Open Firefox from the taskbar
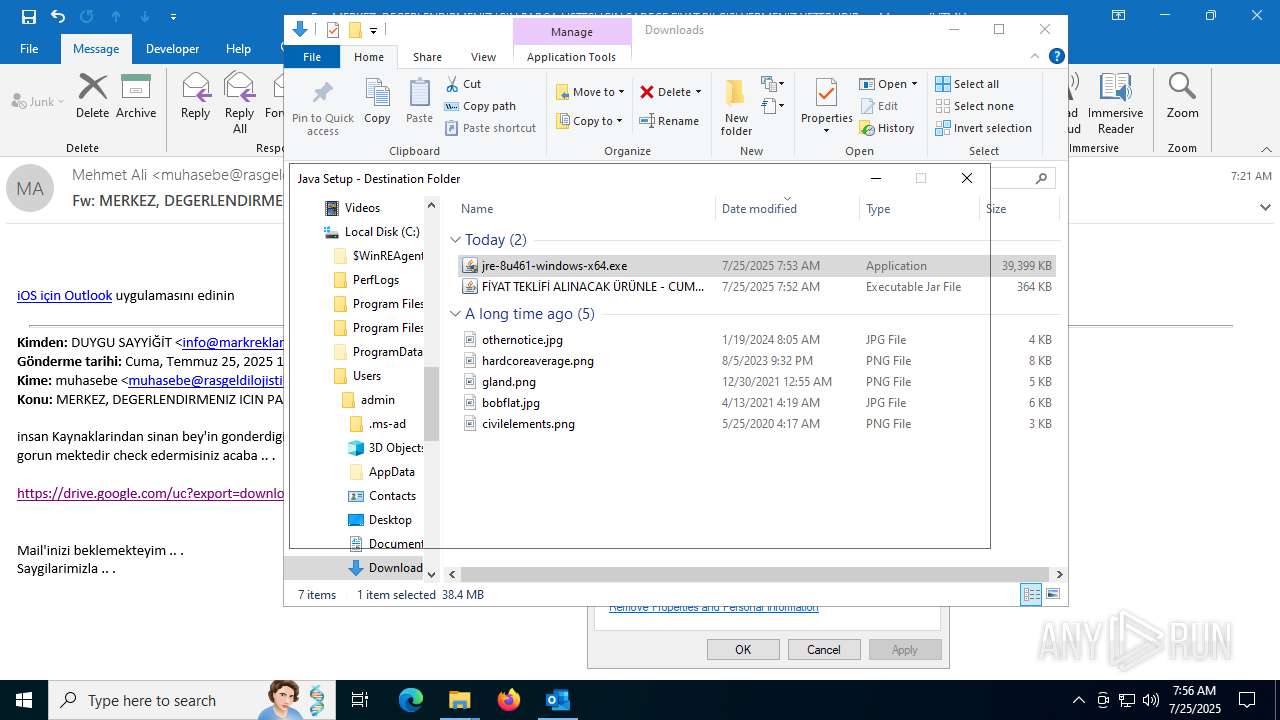1280x720 pixels. tap(508, 700)
